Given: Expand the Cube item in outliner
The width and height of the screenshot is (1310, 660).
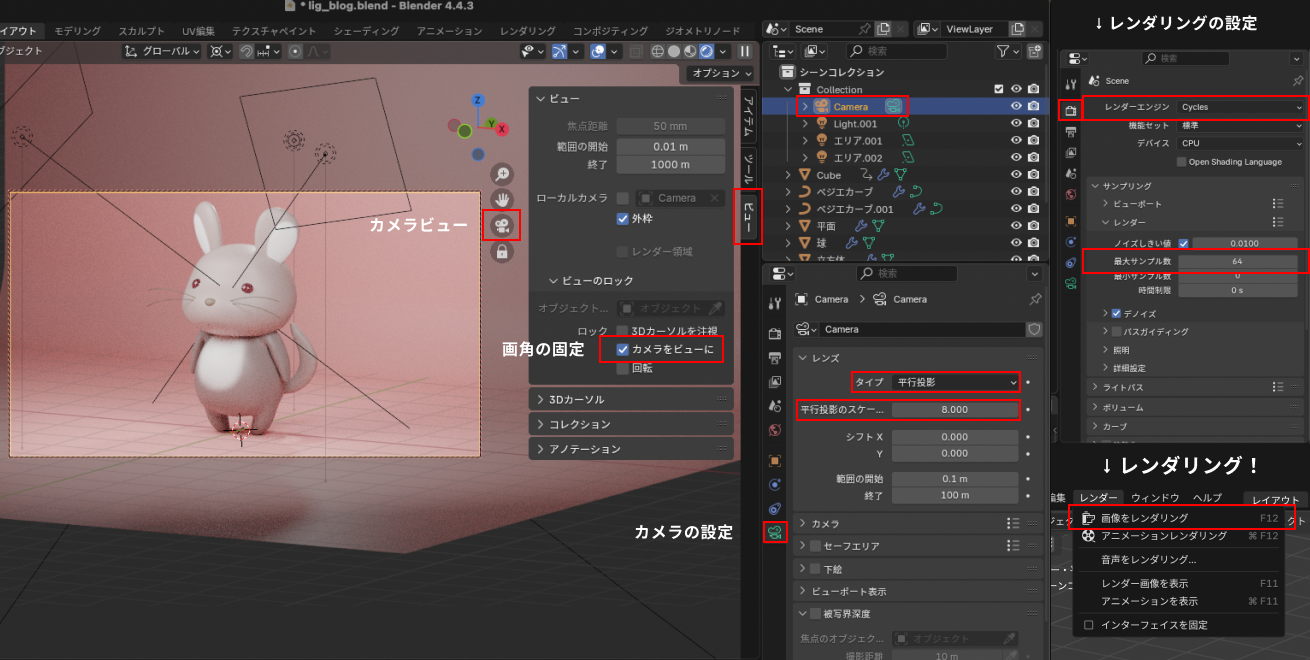Looking at the screenshot, I should pyautogui.click(x=788, y=175).
